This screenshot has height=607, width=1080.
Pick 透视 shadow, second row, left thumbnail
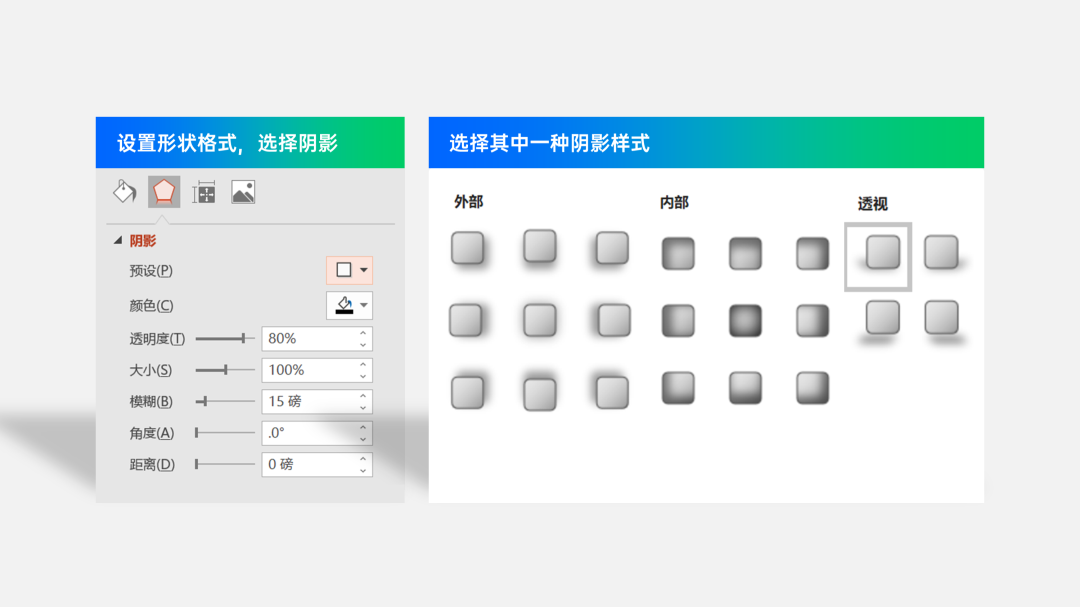point(882,318)
